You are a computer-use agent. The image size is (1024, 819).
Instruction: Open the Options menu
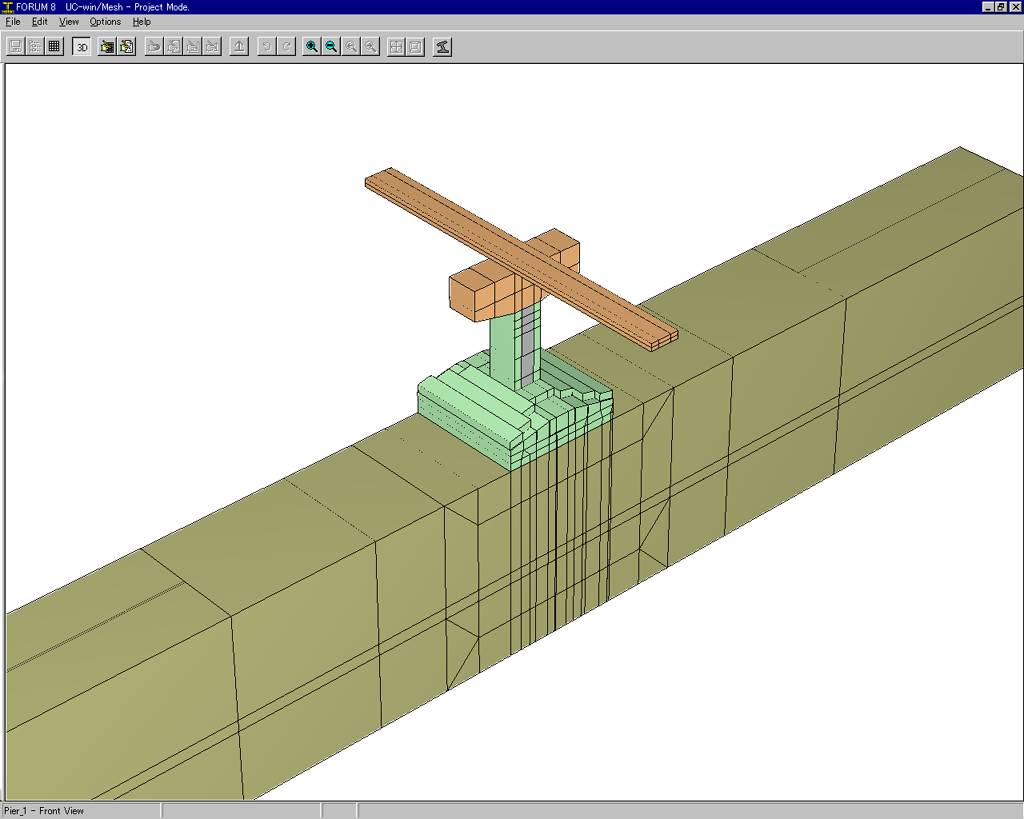click(x=105, y=21)
